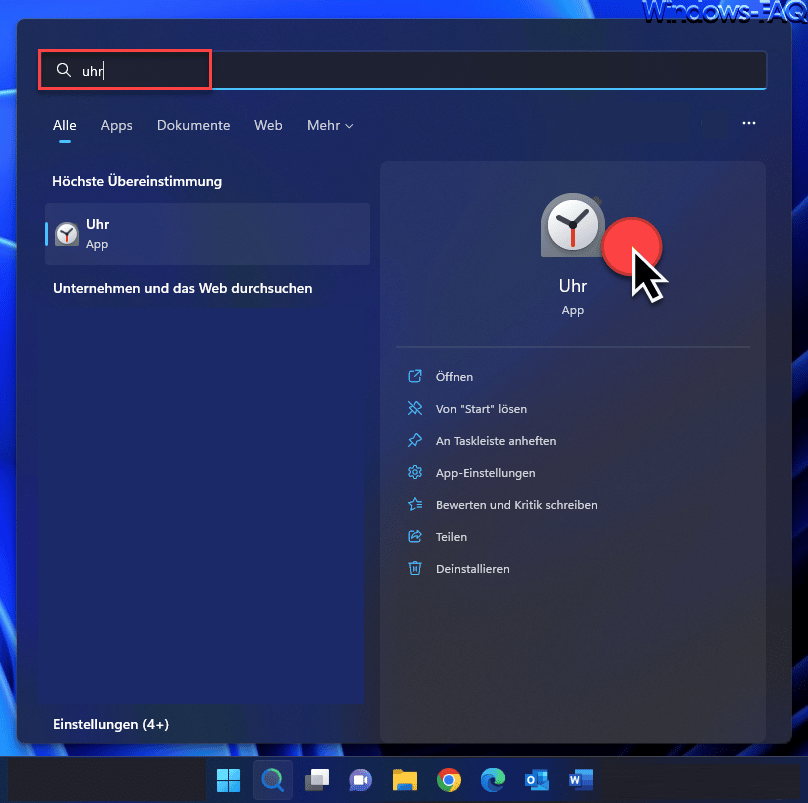Screen dimensions: 808x803
Task: Click the search box containing "uhr"
Action: (403, 70)
